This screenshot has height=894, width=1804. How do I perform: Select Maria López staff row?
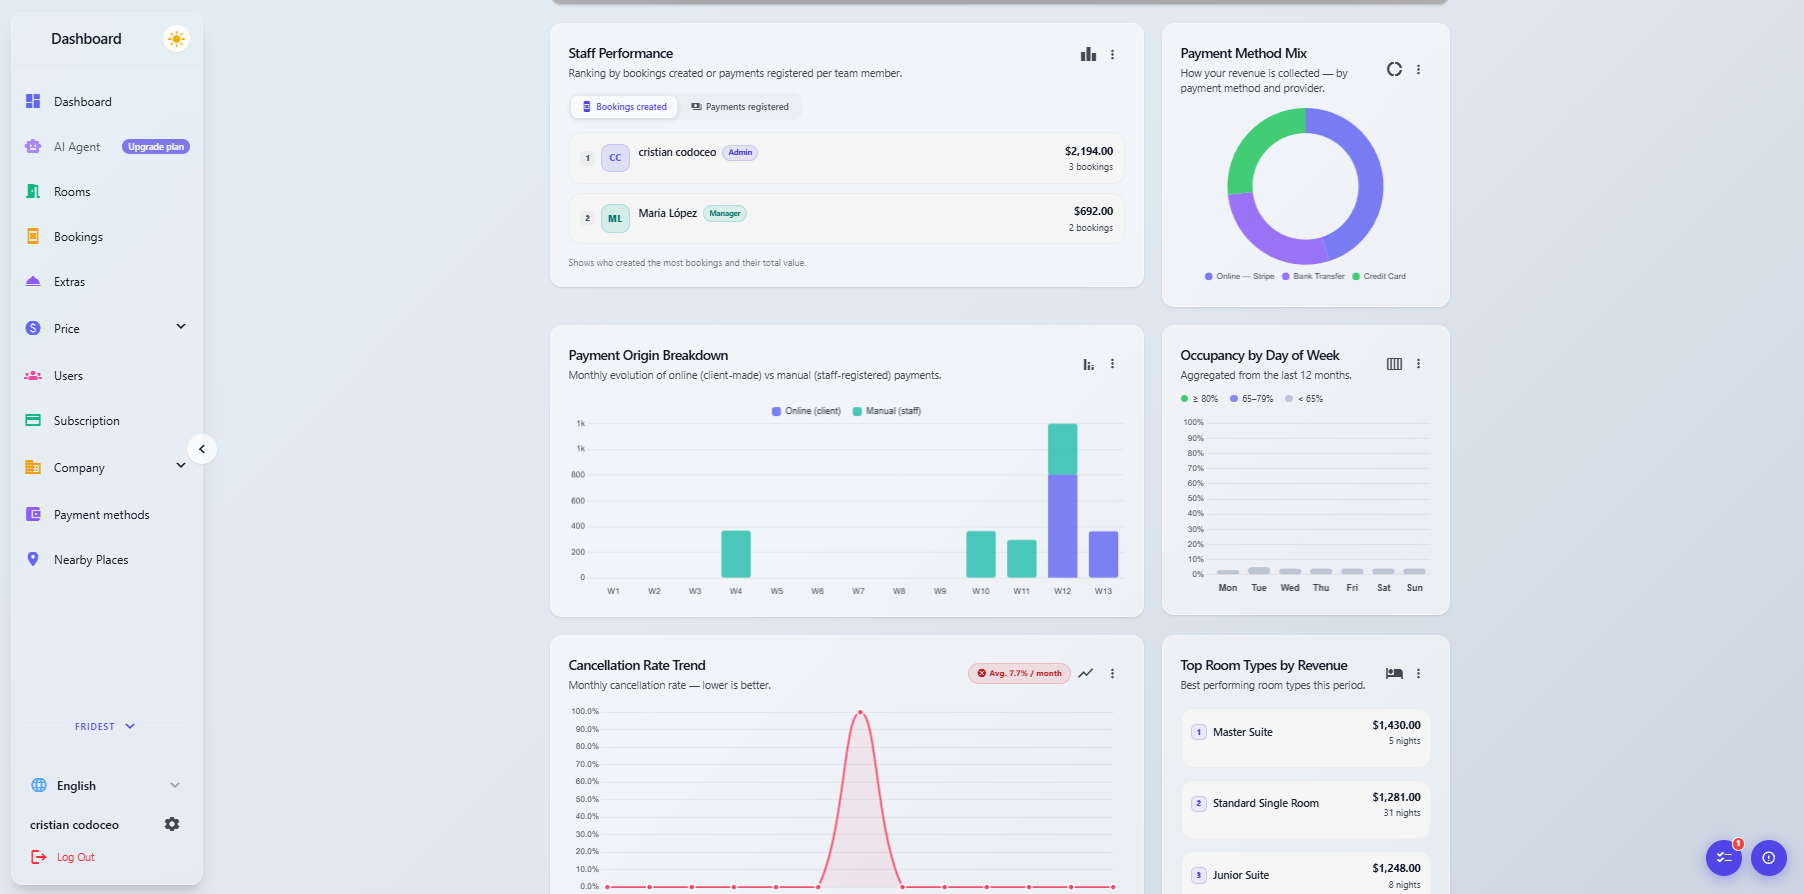[x=846, y=218]
